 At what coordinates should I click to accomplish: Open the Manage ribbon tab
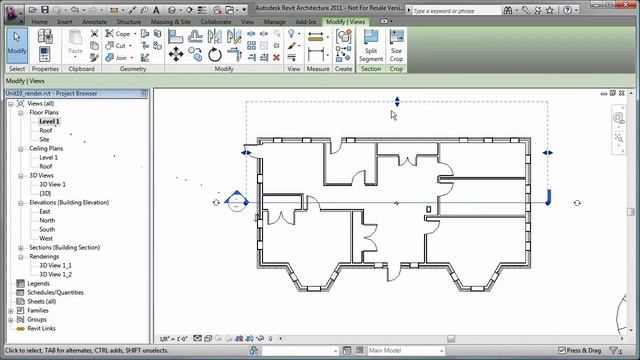coord(275,22)
